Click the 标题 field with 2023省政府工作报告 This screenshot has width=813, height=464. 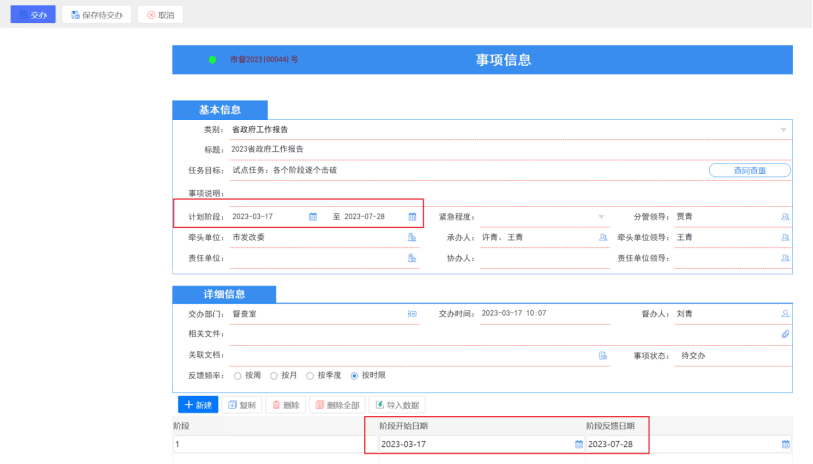[x=511, y=149]
